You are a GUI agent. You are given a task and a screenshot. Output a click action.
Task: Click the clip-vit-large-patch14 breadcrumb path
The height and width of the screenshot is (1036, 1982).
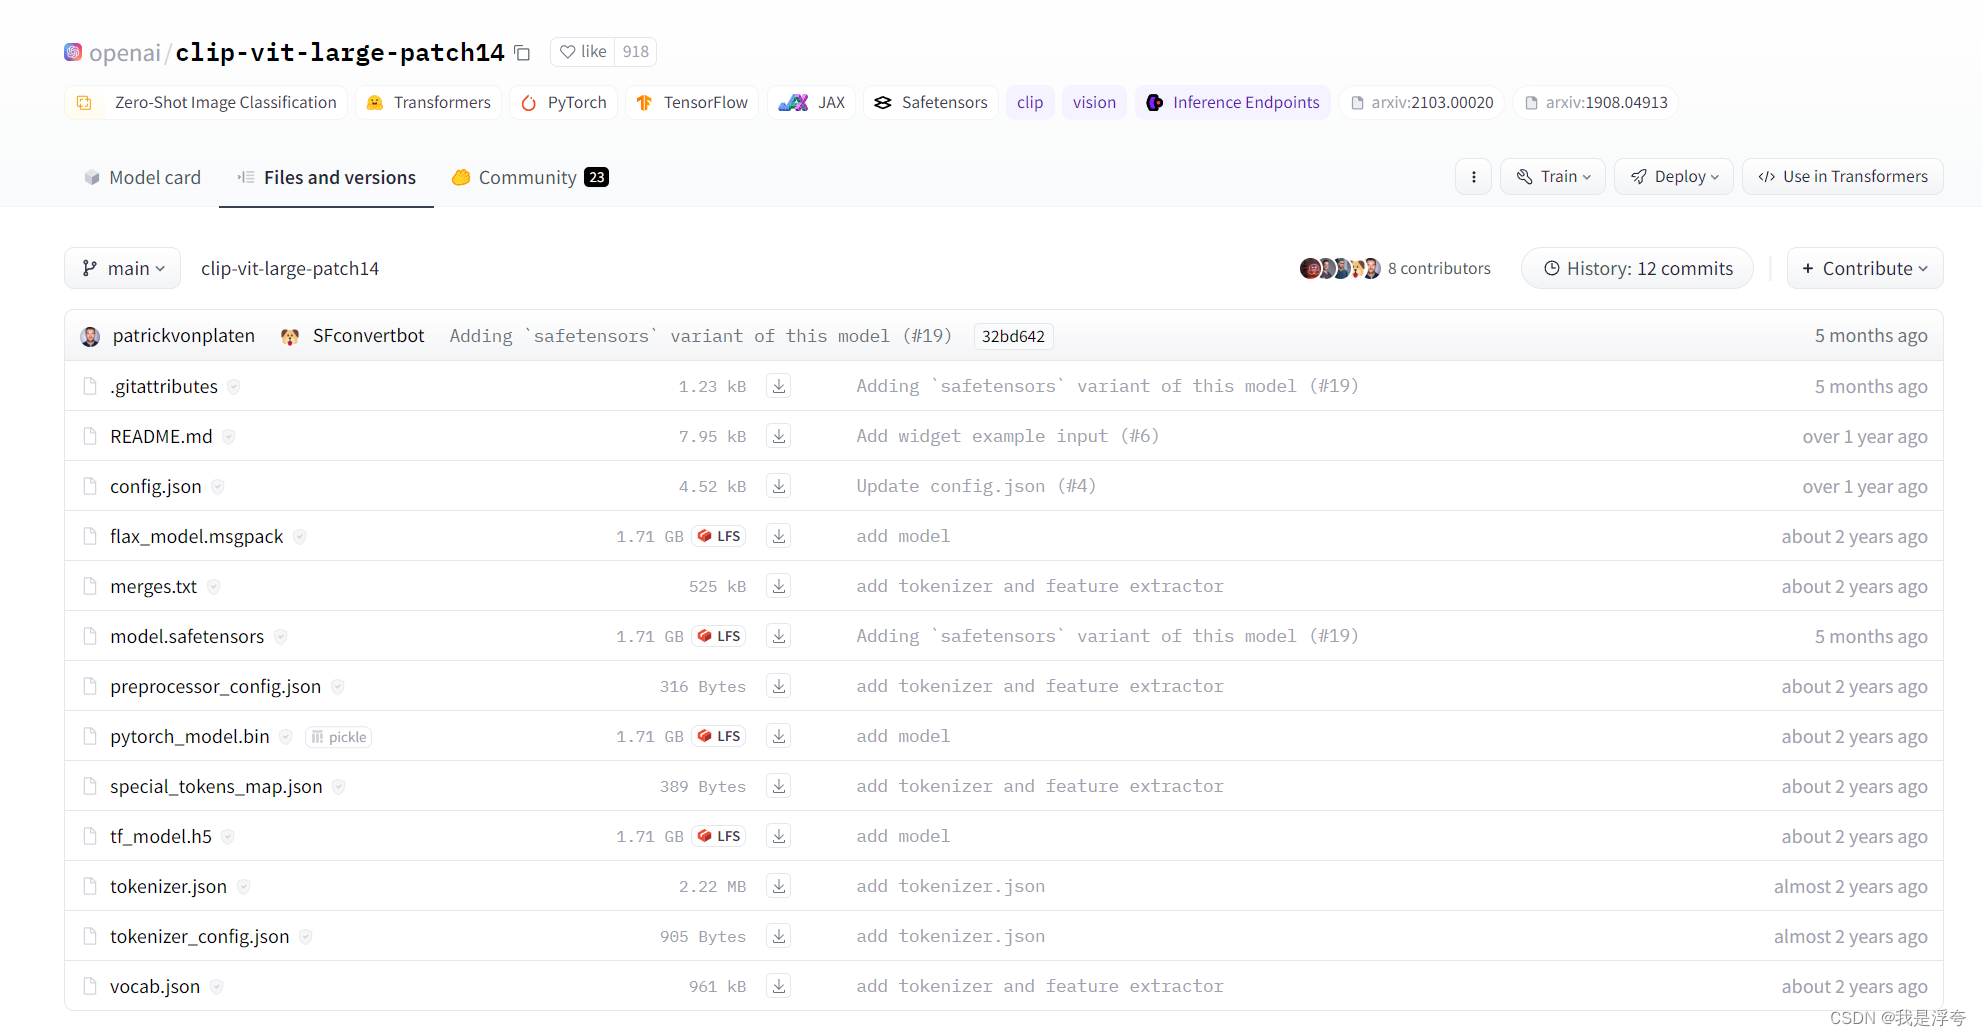pyautogui.click(x=290, y=268)
